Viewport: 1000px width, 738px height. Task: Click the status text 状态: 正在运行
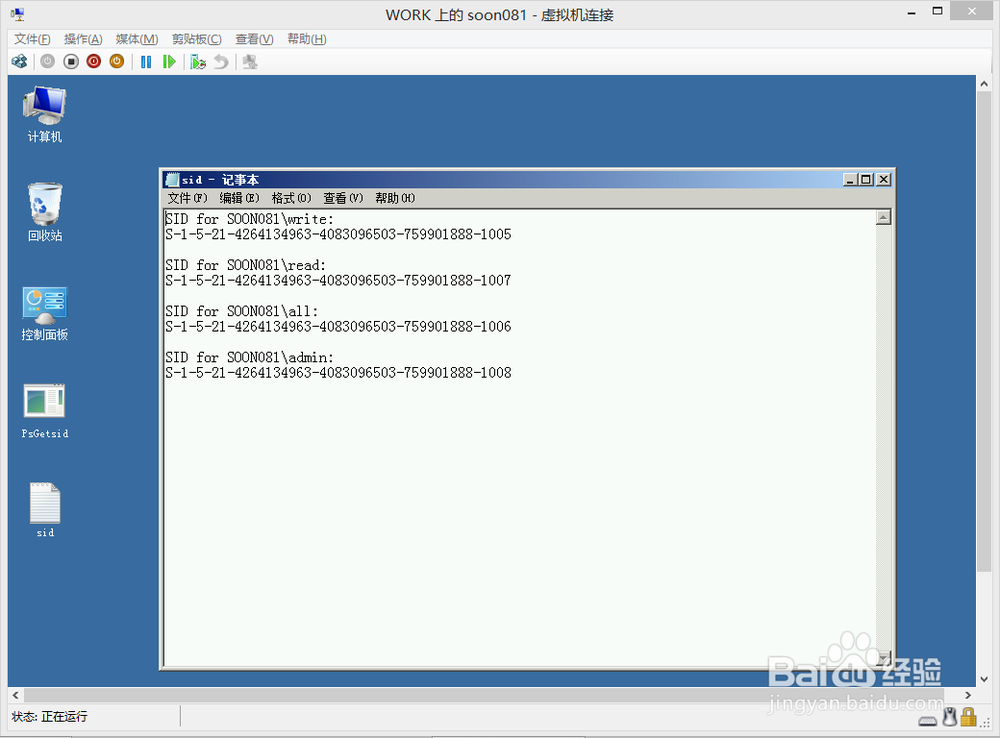(50, 717)
